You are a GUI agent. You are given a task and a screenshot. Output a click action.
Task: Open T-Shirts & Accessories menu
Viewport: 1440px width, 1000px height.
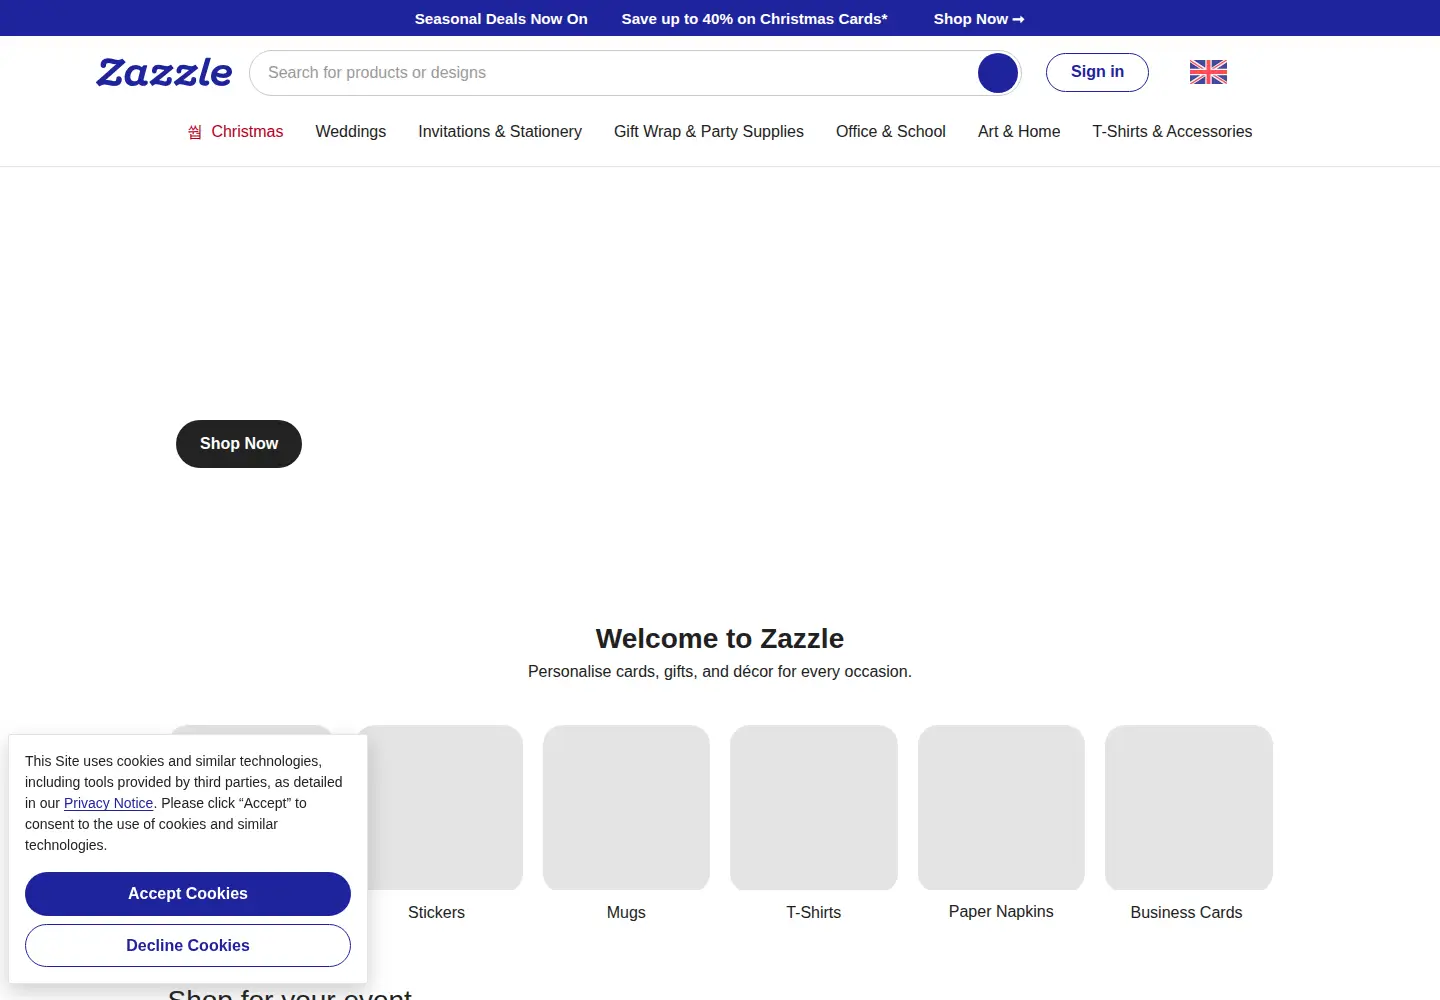[1172, 132]
